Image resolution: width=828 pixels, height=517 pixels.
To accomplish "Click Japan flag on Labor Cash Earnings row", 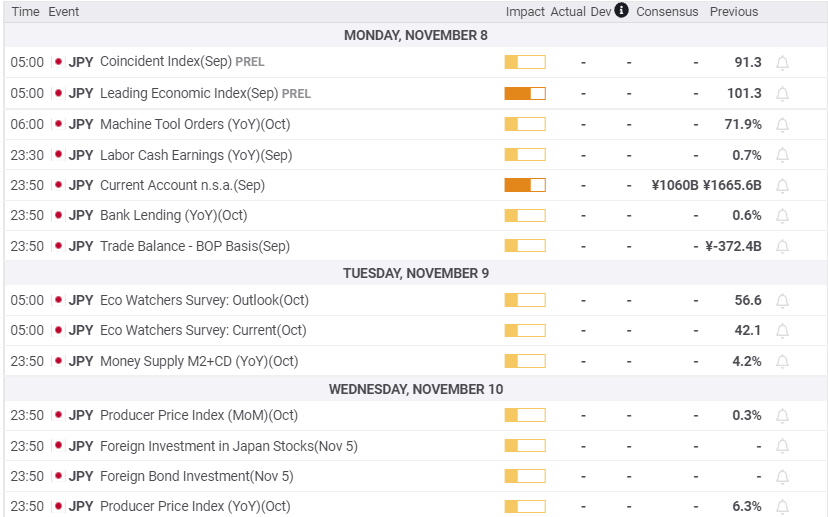I will coord(58,155).
